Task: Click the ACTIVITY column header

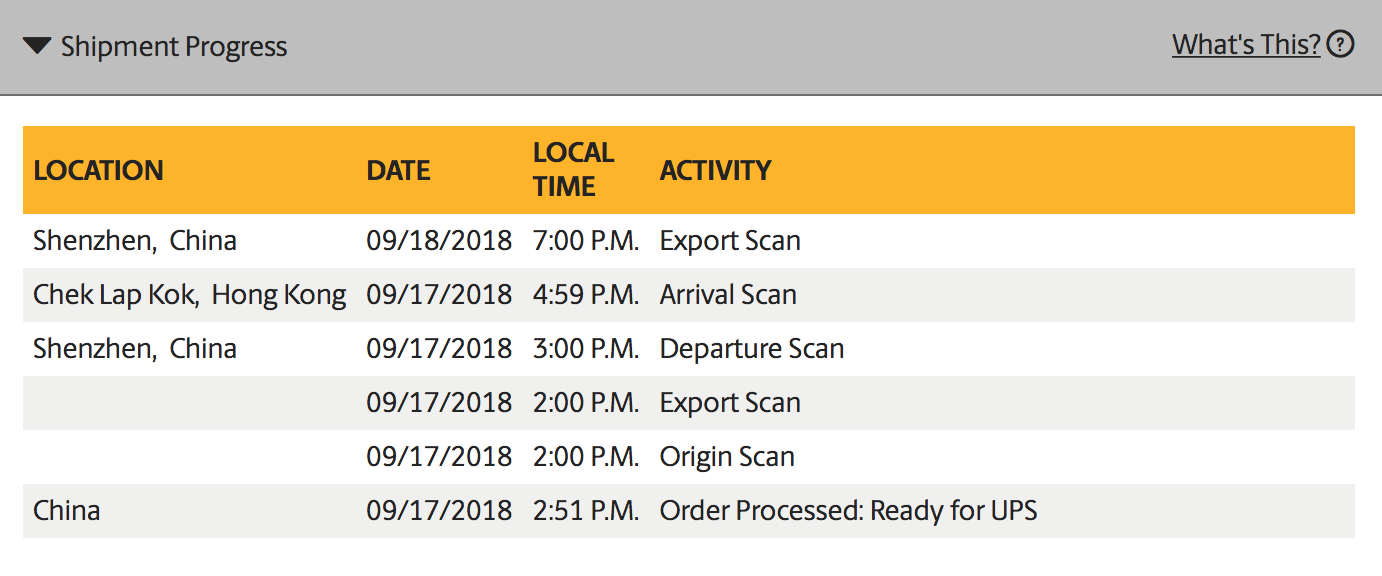Action: click(715, 170)
